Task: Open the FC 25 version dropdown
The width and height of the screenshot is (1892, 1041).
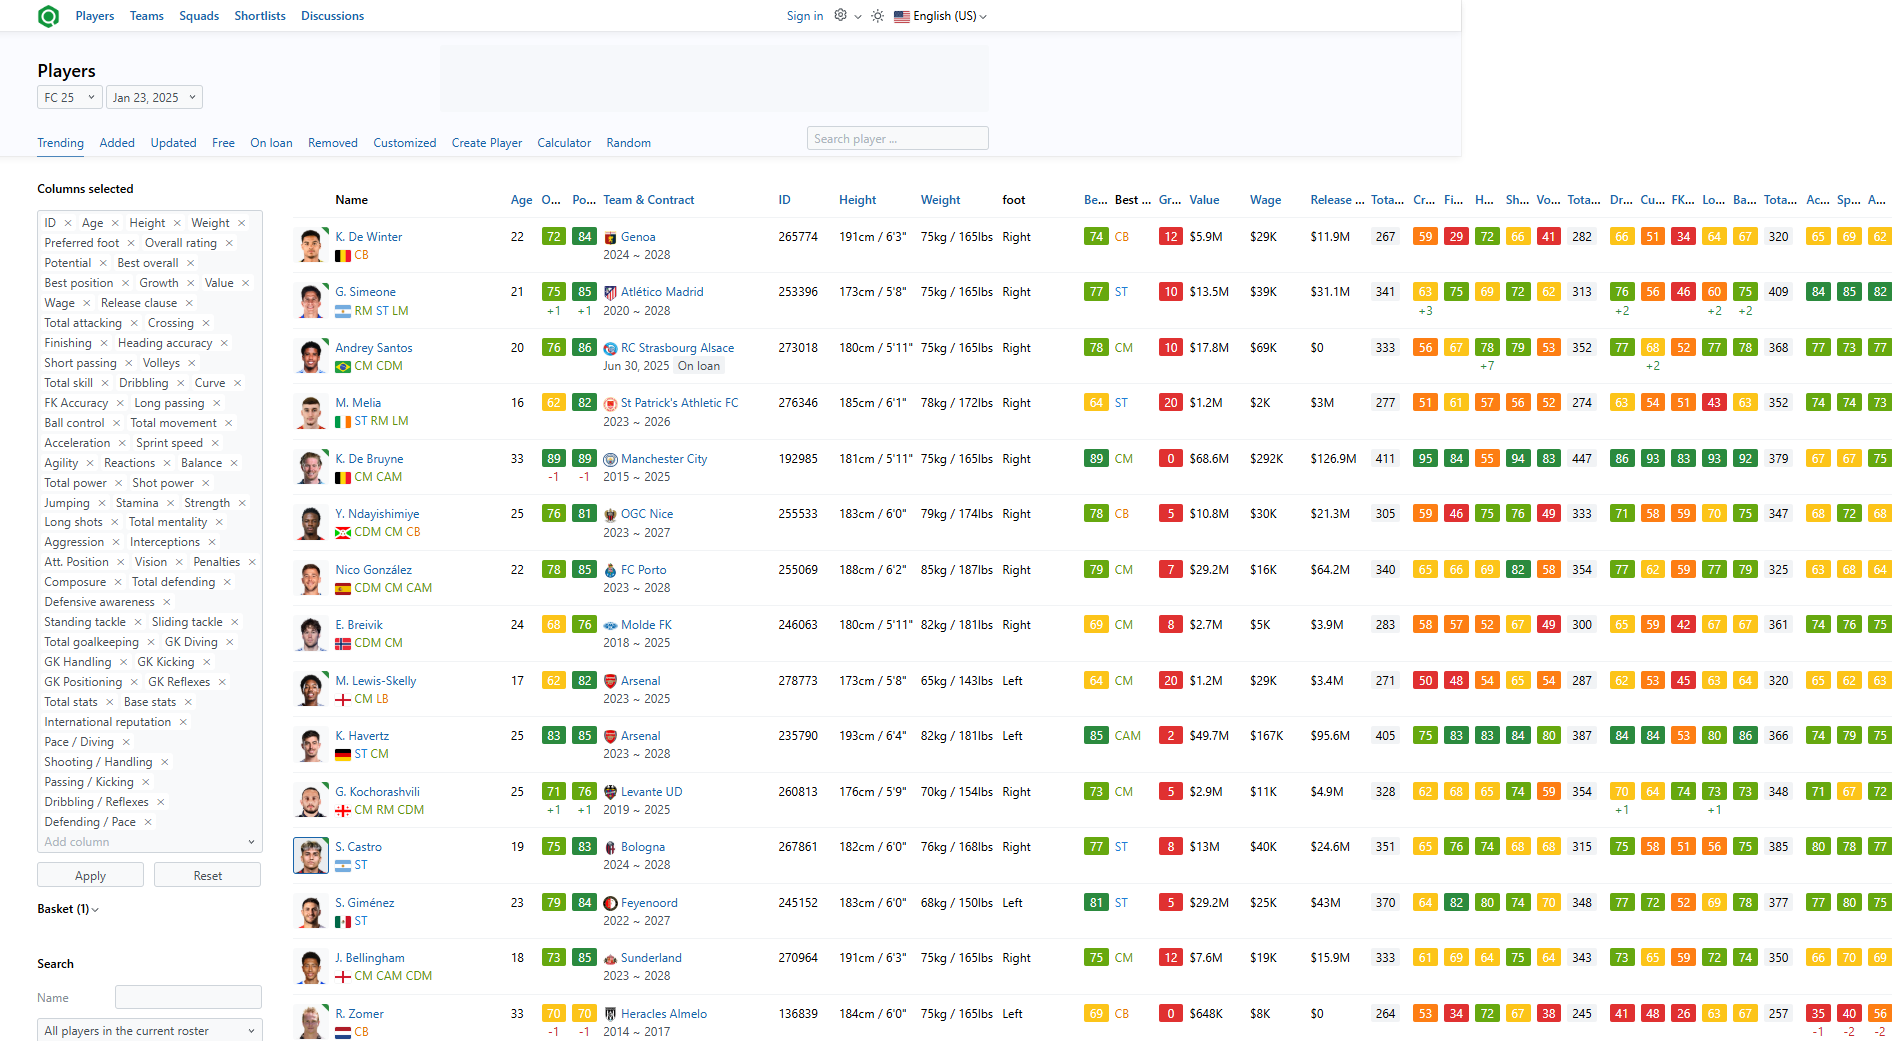Action: coord(69,97)
